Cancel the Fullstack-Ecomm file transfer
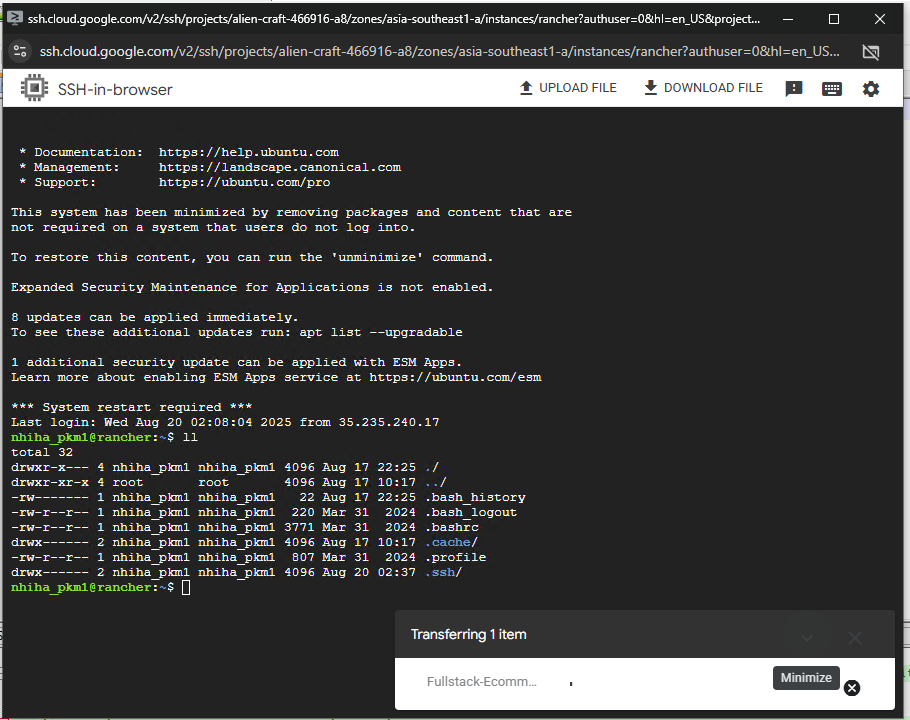Viewport: 910px width, 720px height. [x=852, y=688]
